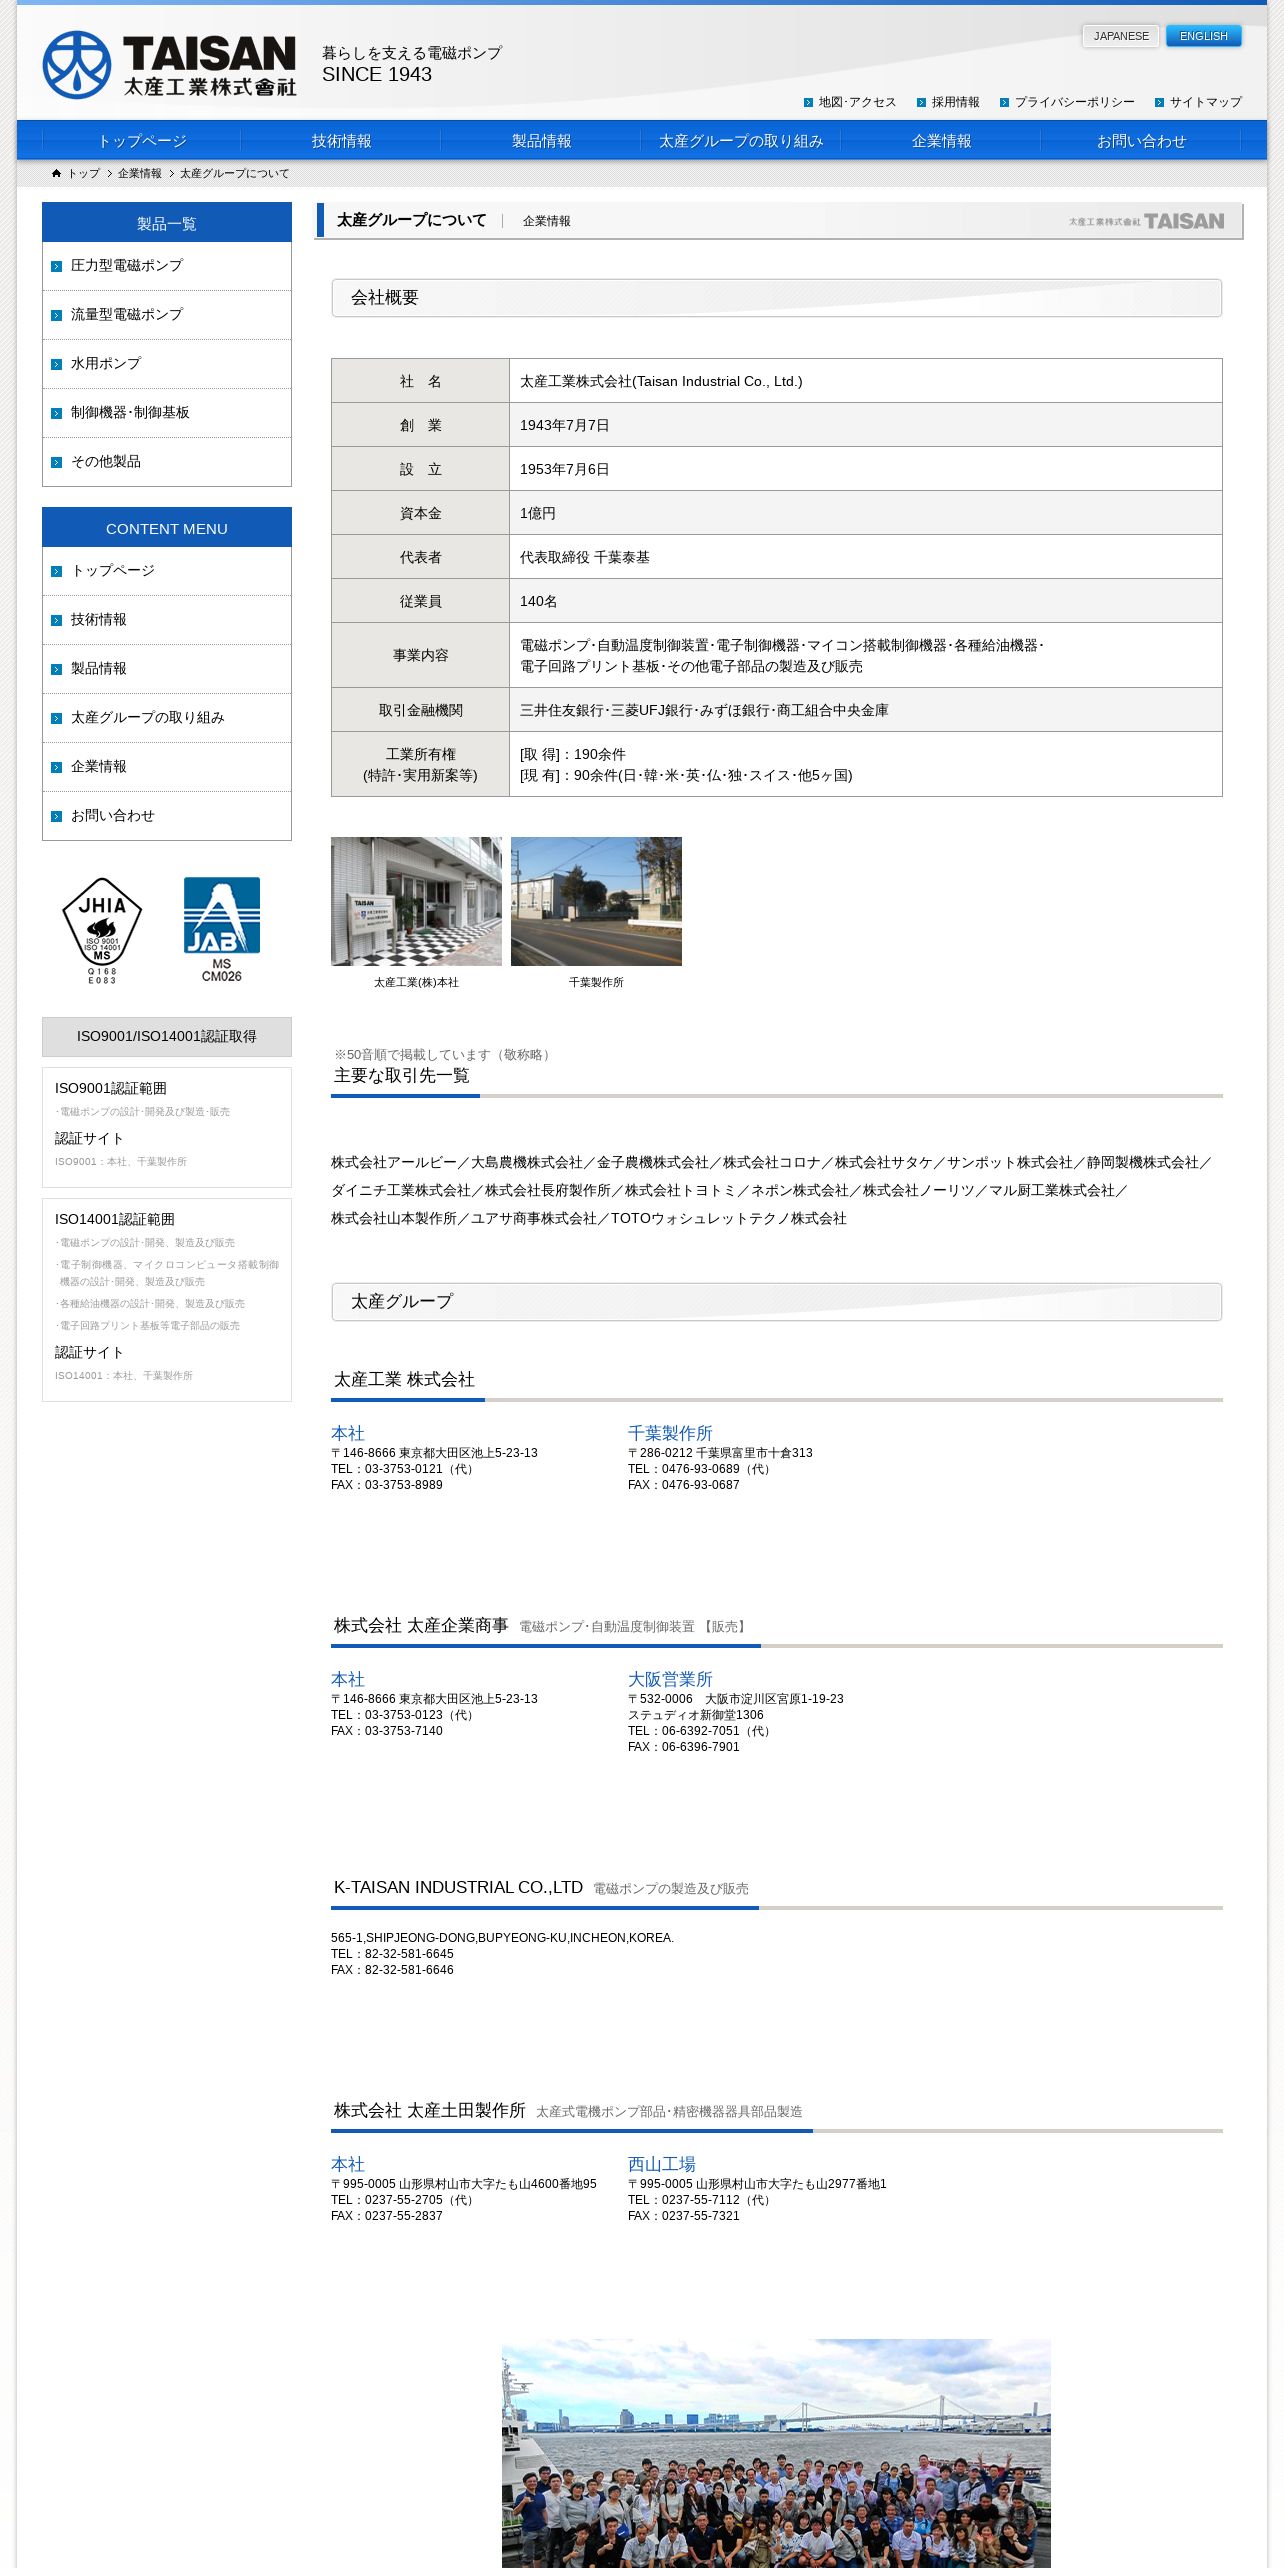
Task: Select 企業情報 in the main navigation bar
Action: click(x=941, y=141)
